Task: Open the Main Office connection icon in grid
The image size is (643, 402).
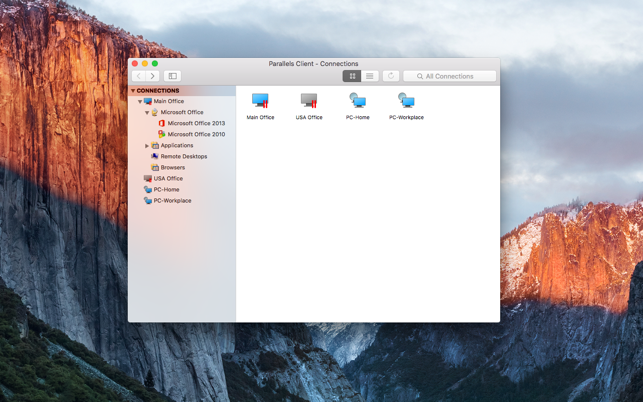Action: (260, 101)
